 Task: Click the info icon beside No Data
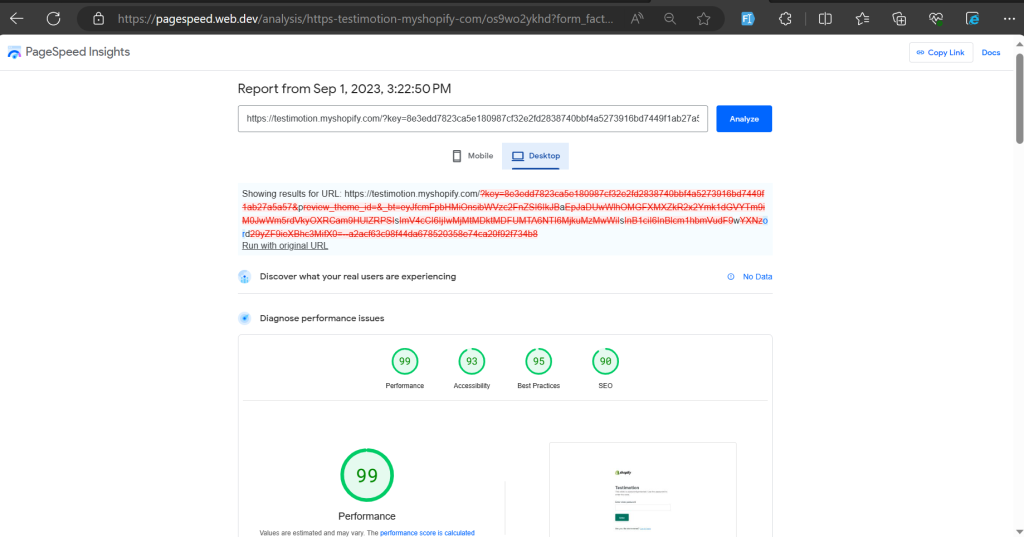(x=731, y=277)
